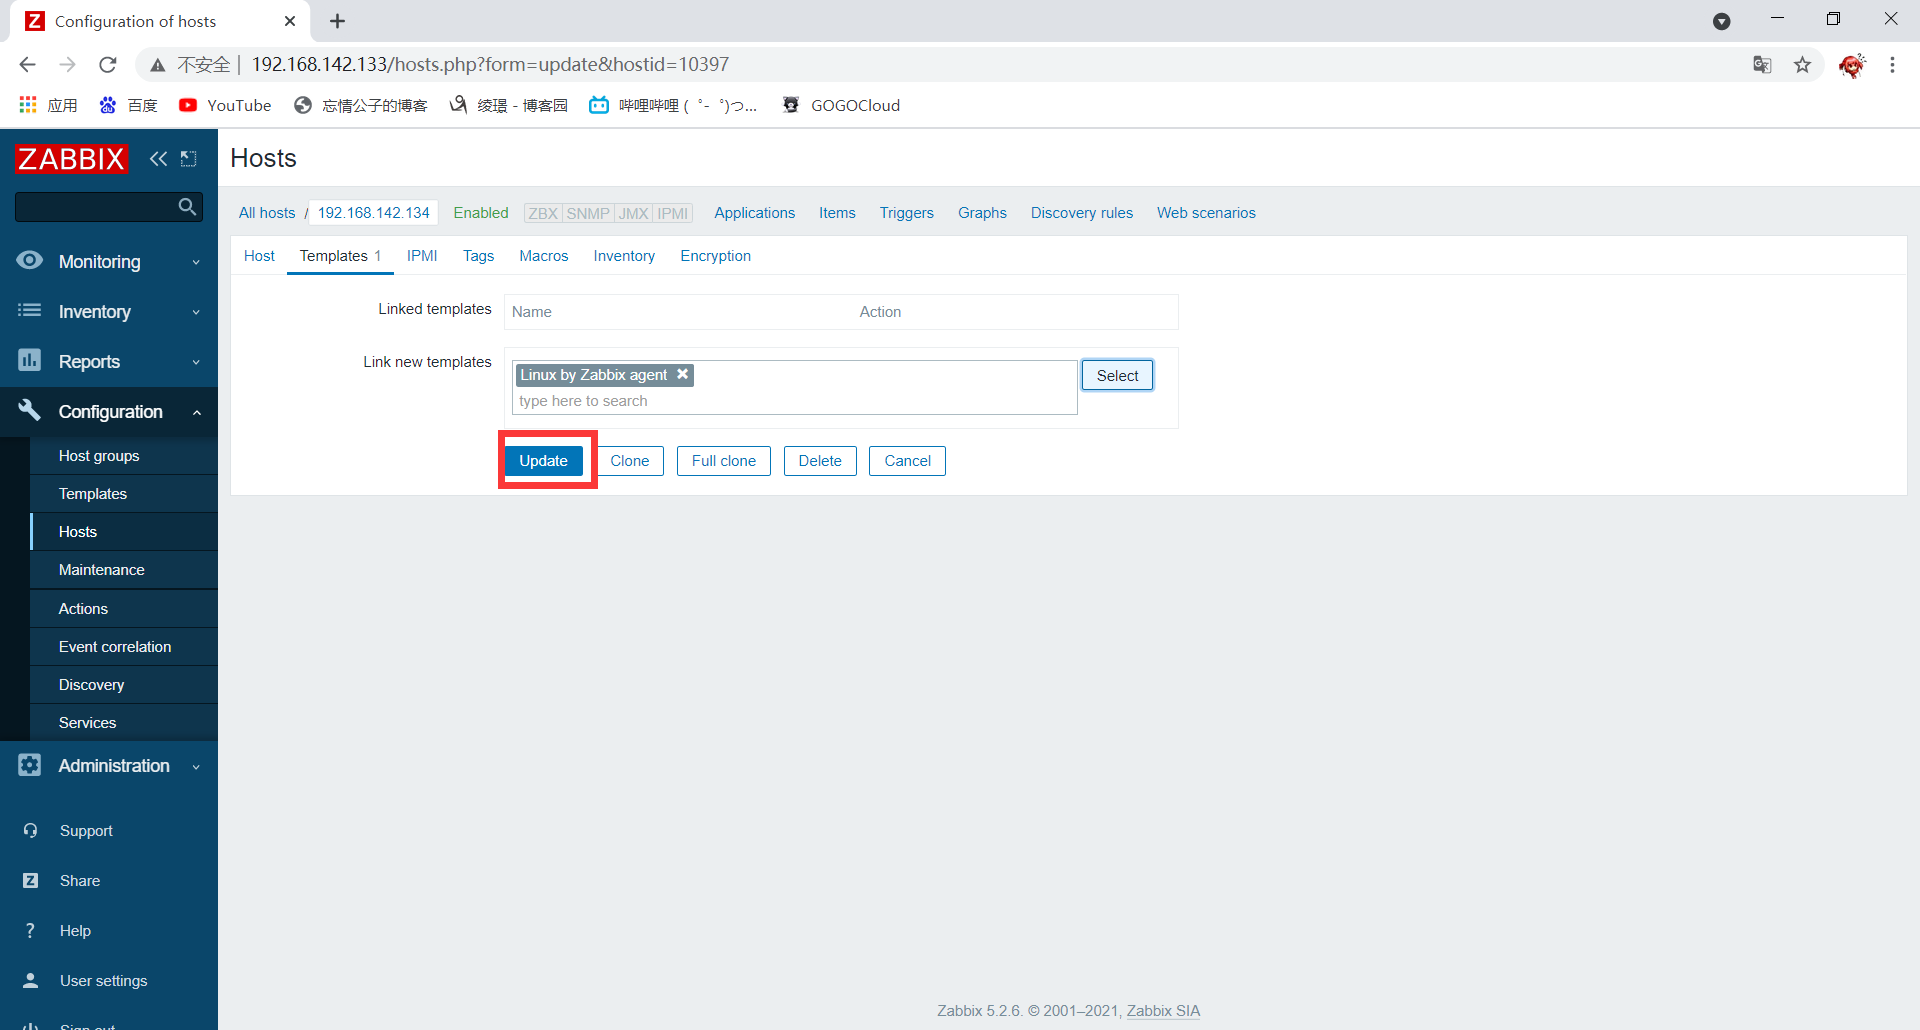Click the Inventory list icon
Screen dimensions: 1920x1030
(30, 310)
